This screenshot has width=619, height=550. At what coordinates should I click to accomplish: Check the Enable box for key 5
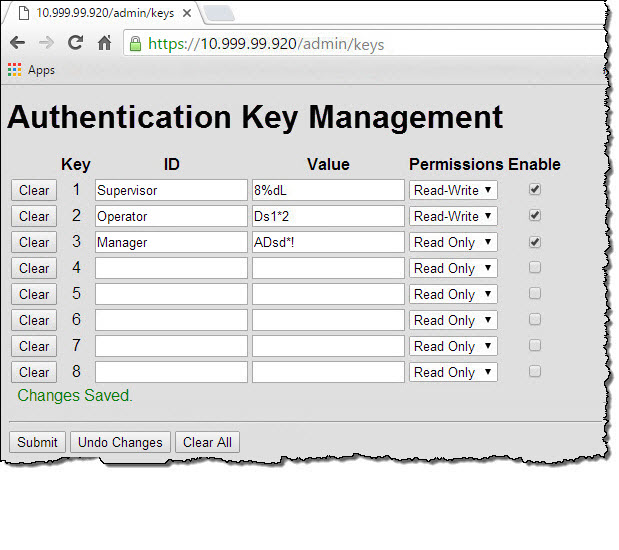535,293
